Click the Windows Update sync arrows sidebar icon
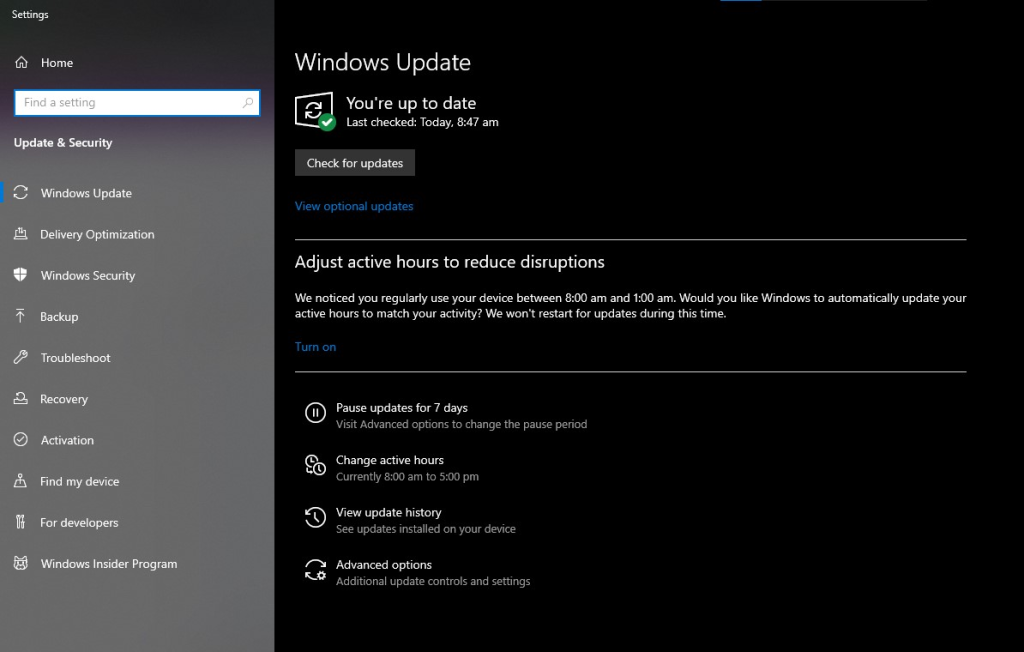Viewport: 1024px width, 652px height. [x=21, y=193]
